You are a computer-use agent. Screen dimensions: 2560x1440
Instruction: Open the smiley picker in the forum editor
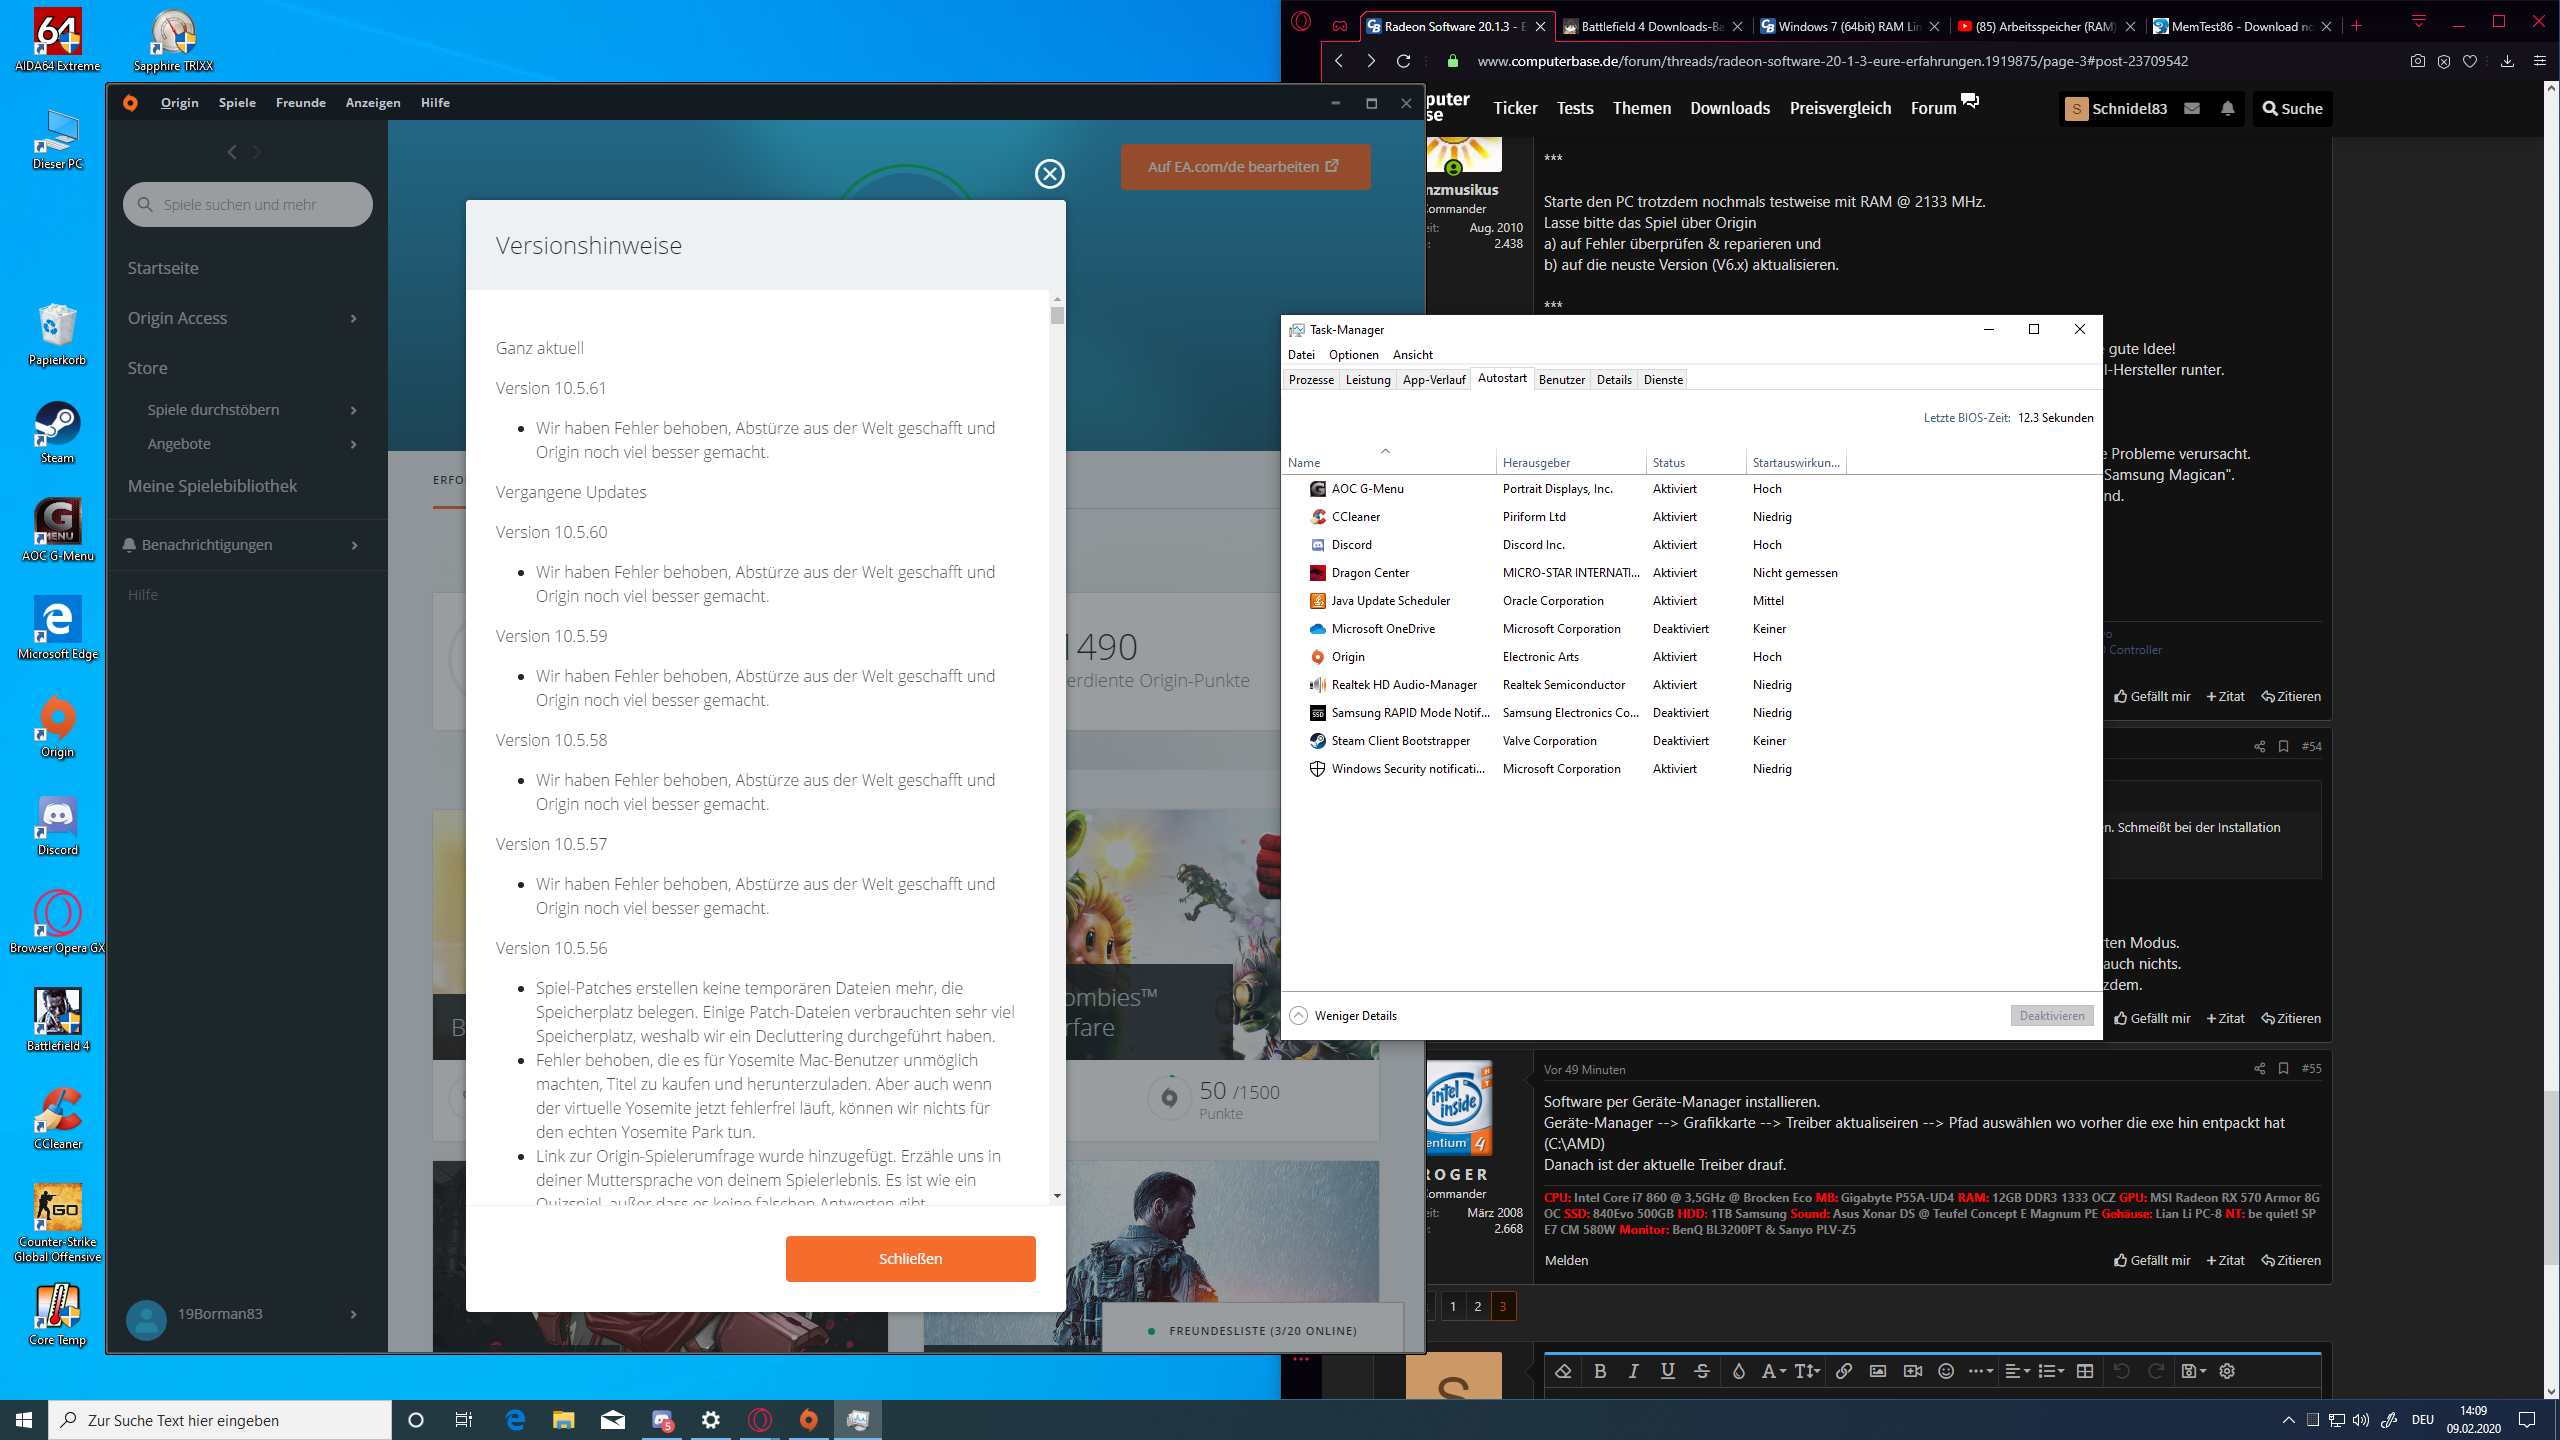[1946, 1371]
